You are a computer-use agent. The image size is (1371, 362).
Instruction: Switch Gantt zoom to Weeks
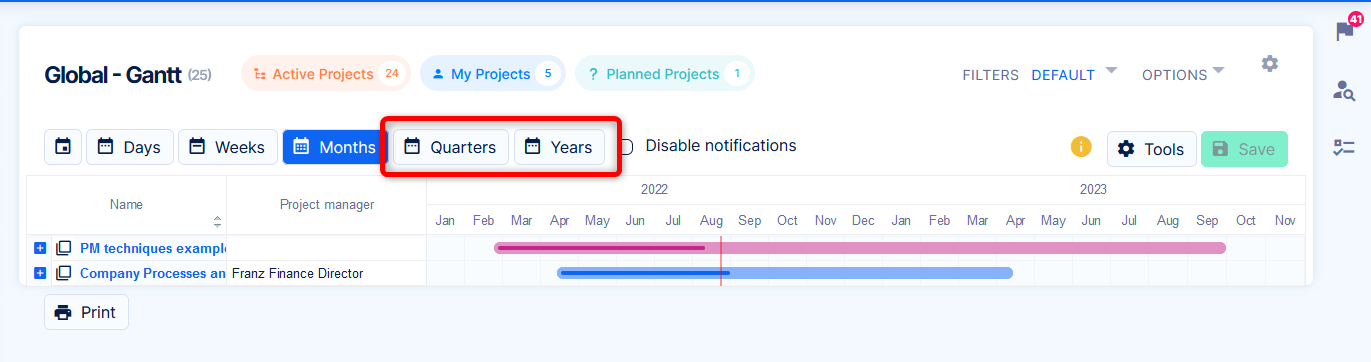pyautogui.click(x=228, y=147)
